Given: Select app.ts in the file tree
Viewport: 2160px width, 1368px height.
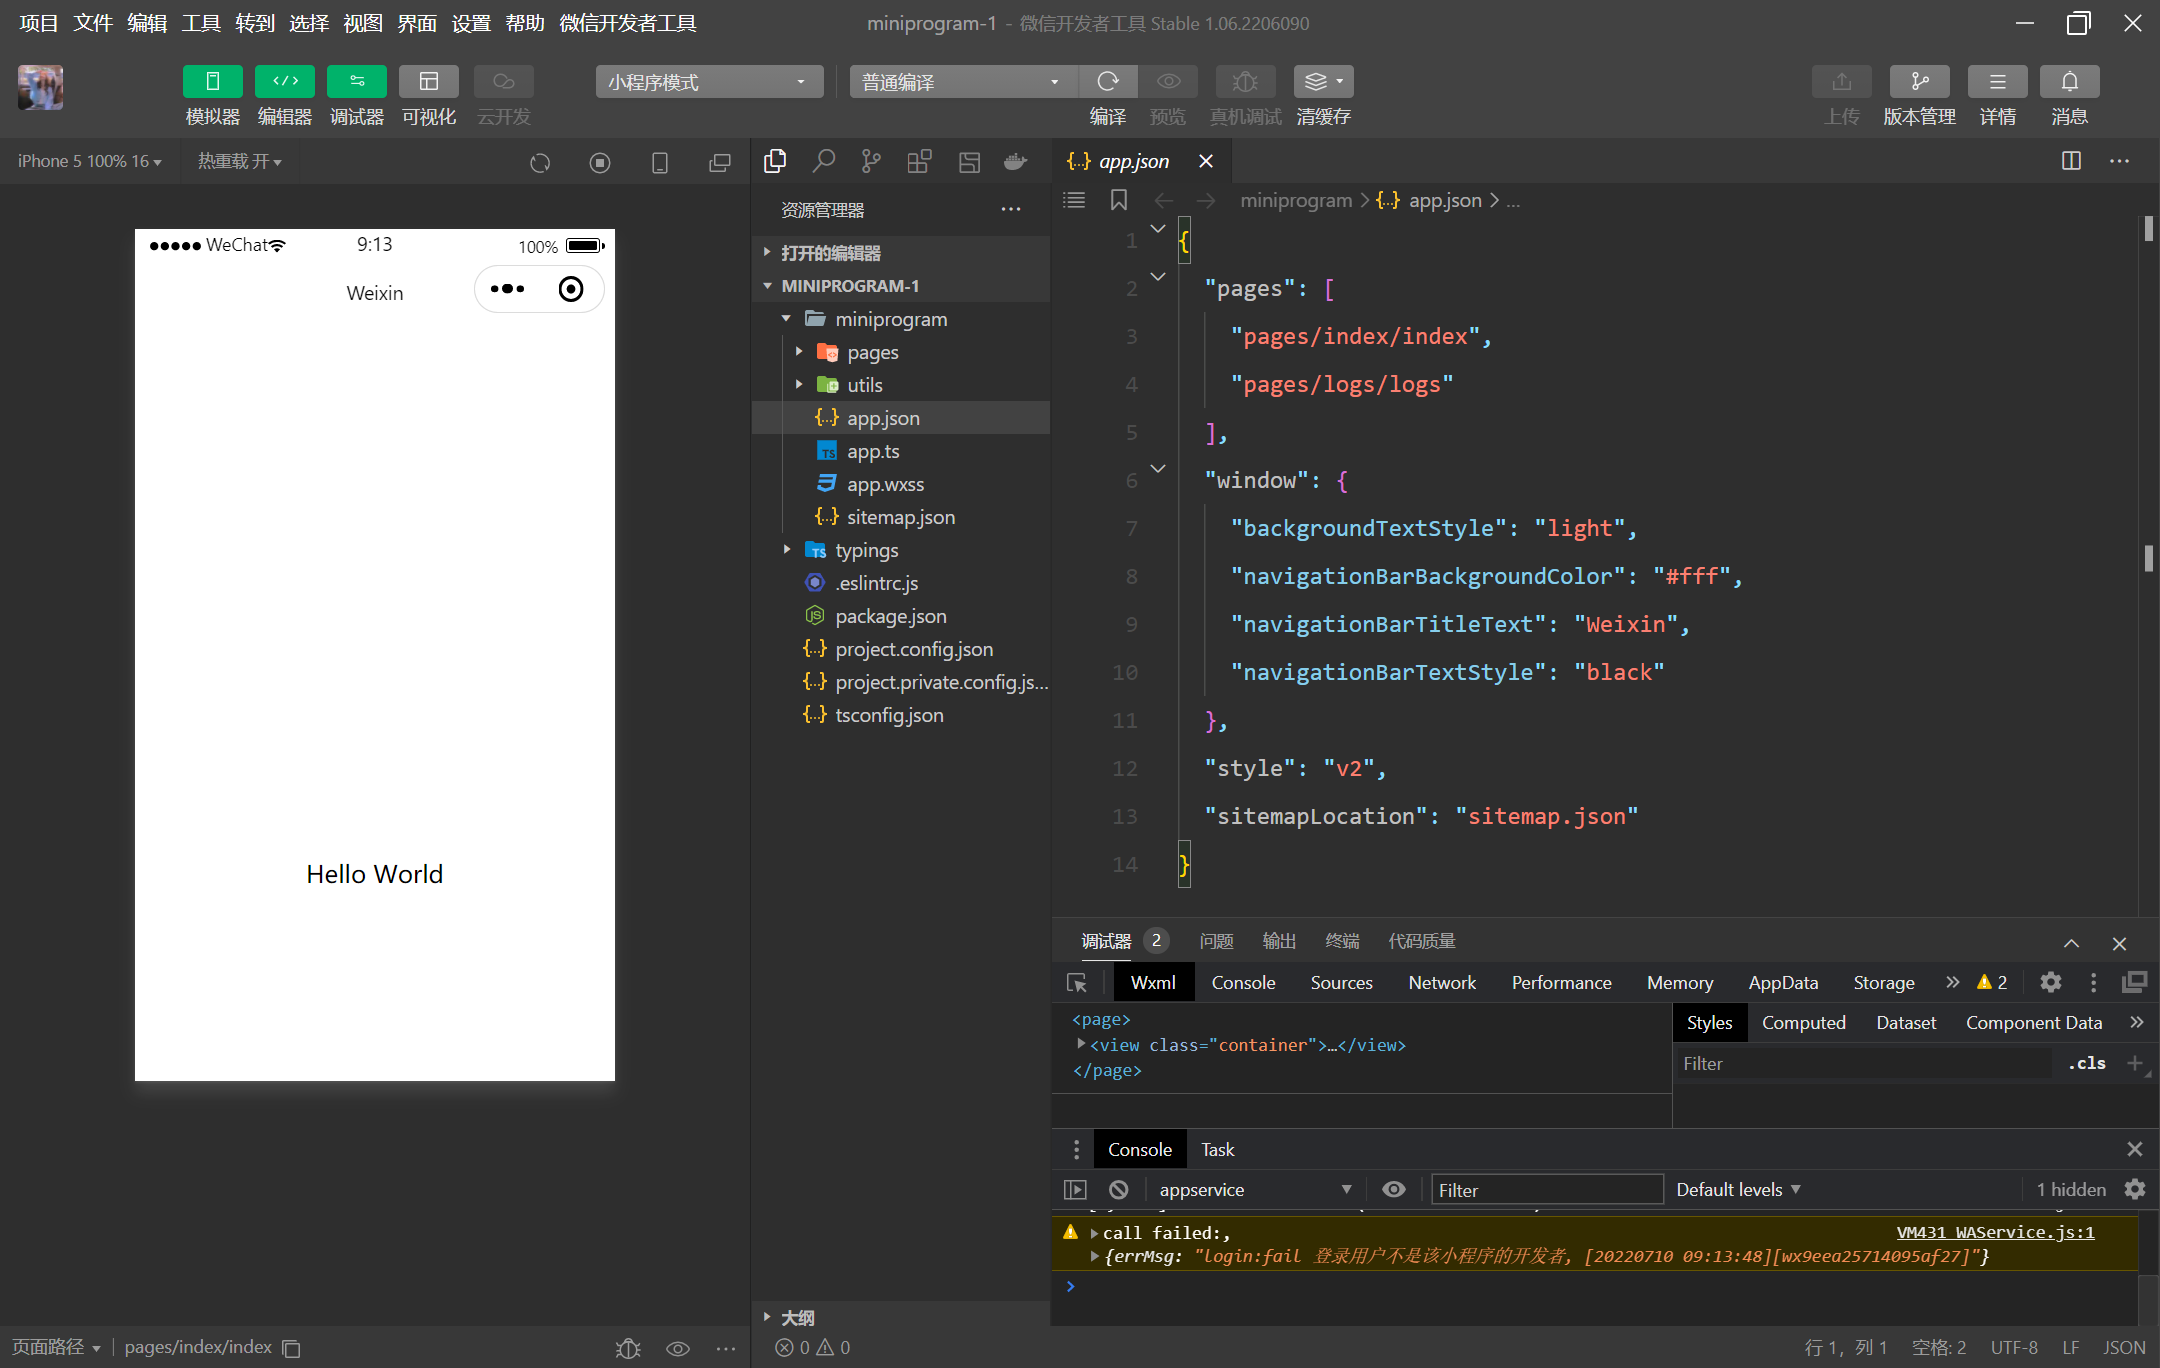Looking at the screenshot, I should click(x=901, y=451).
